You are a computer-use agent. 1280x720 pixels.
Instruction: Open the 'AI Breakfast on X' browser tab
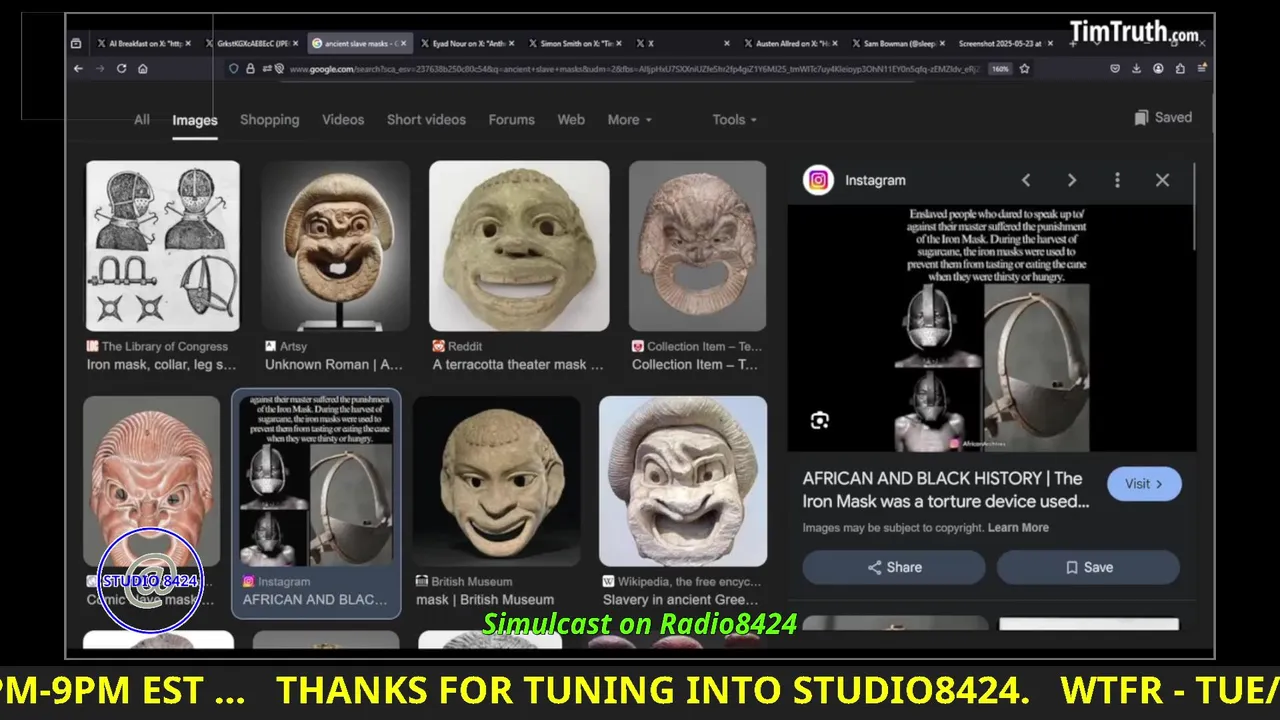[146, 43]
